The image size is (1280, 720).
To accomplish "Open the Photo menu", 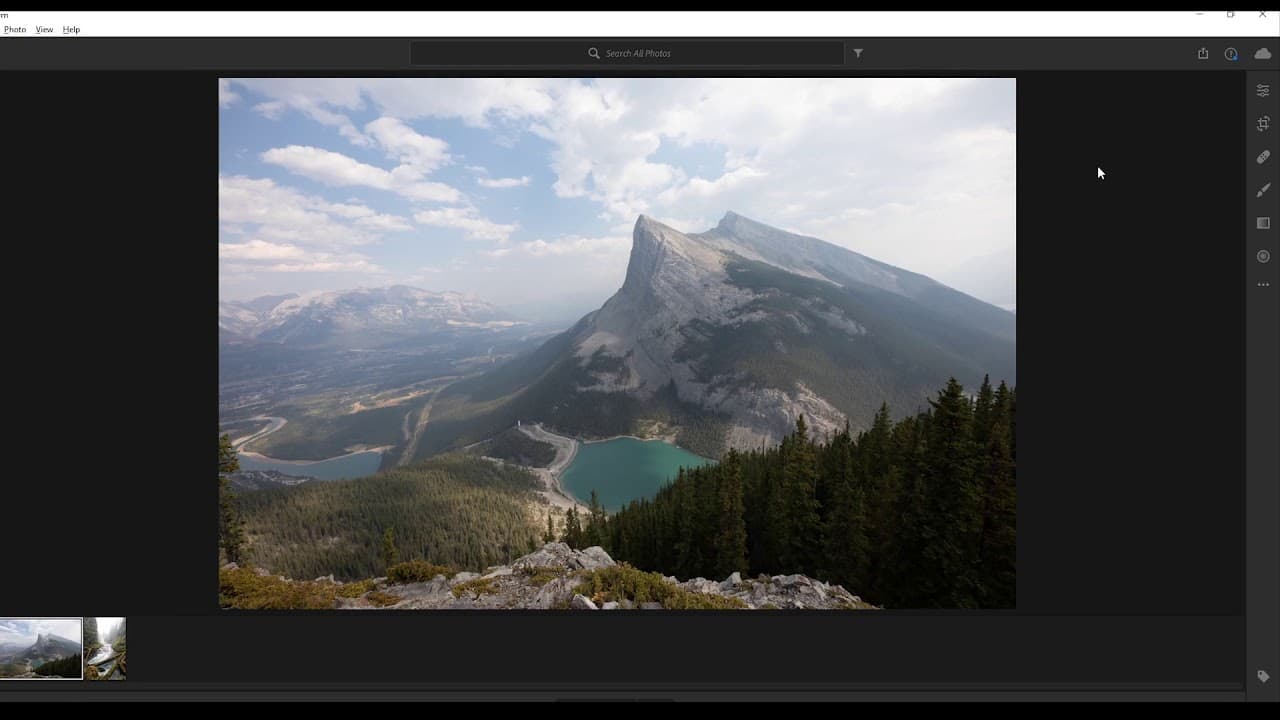I will pos(15,29).
